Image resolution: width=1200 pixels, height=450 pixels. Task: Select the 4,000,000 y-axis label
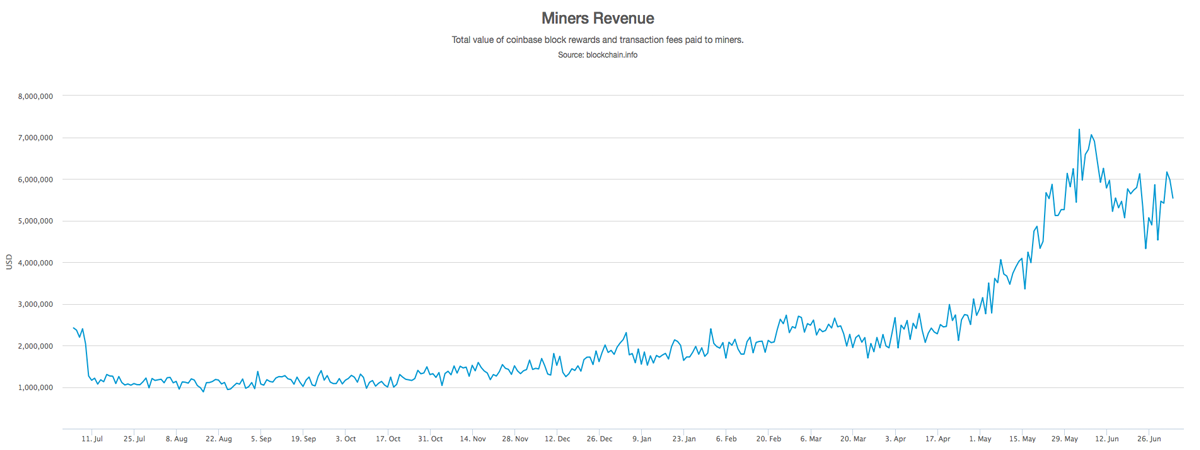(35, 263)
